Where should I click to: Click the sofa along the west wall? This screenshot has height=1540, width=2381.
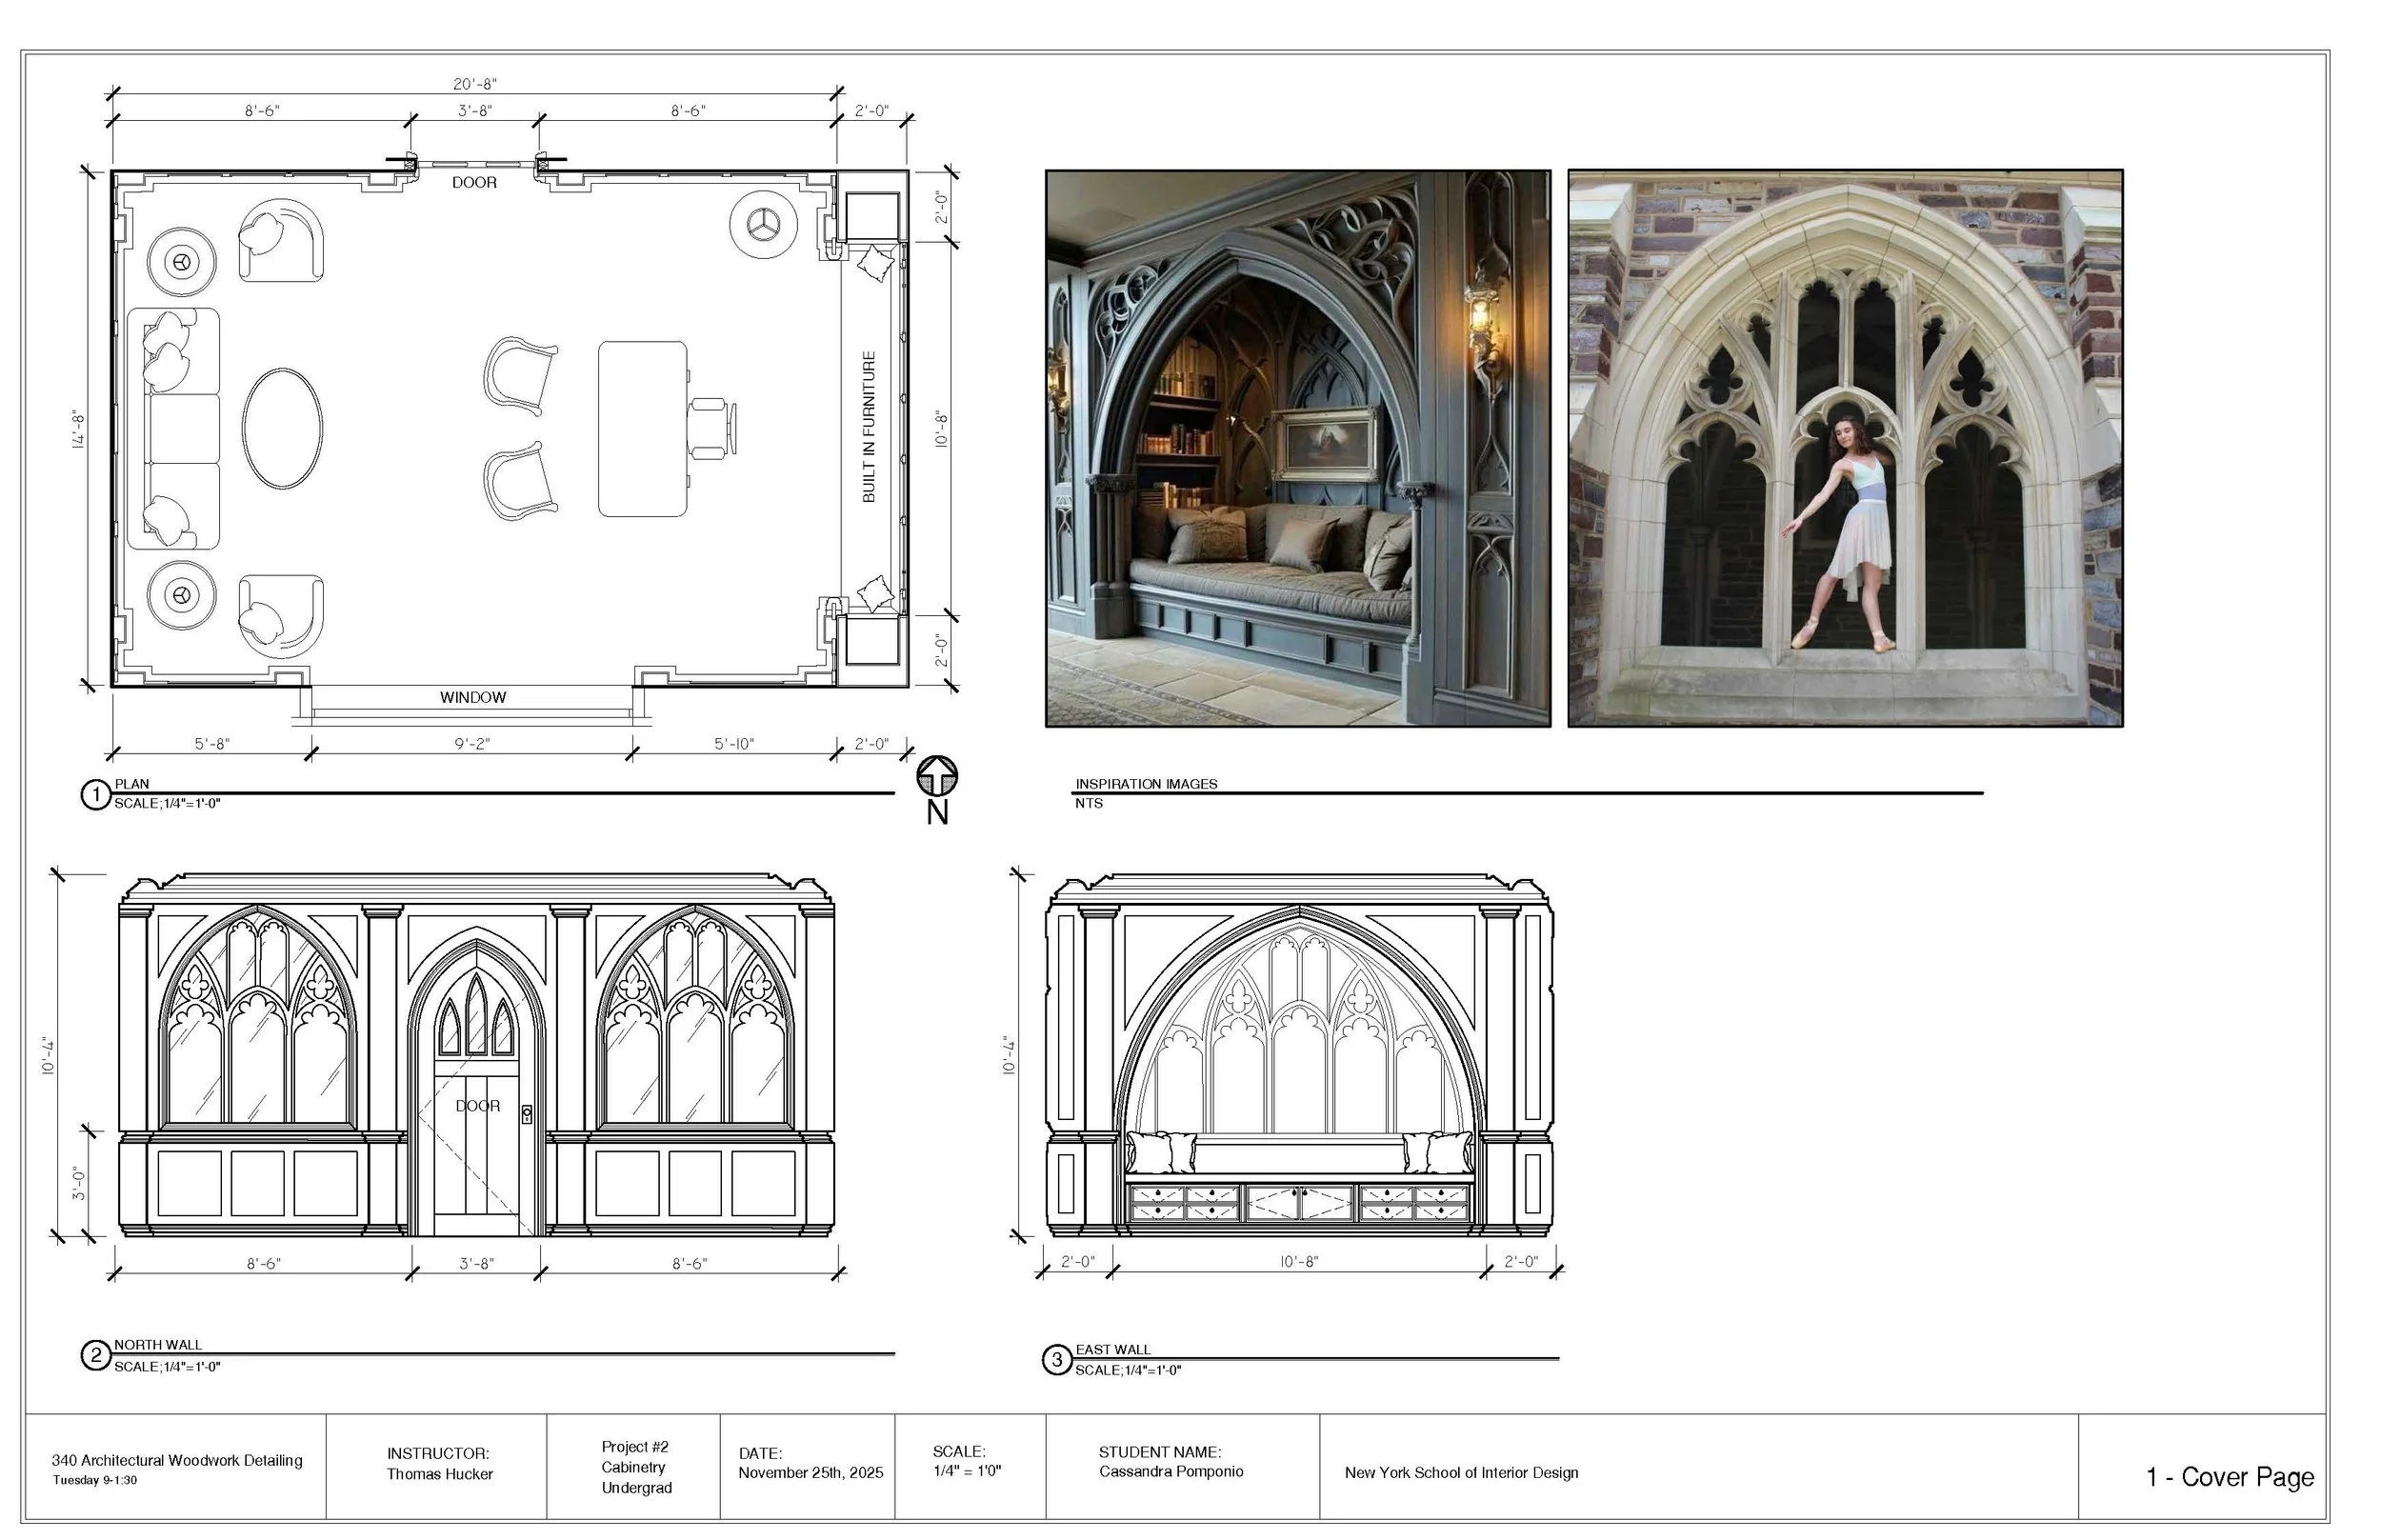(x=173, y=428)
